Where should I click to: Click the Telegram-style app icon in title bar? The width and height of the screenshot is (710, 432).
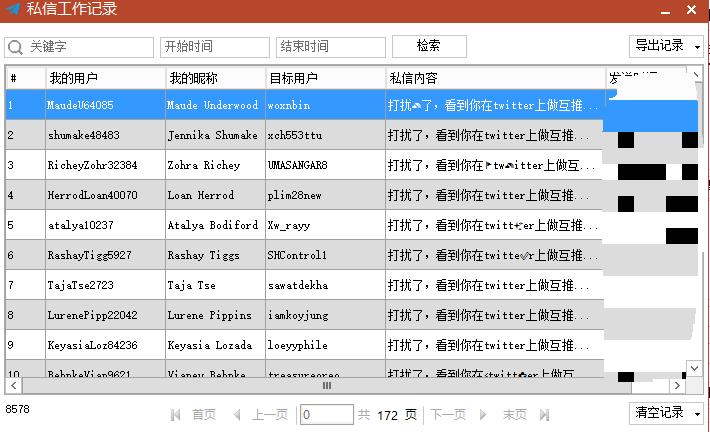click(13, 10)
